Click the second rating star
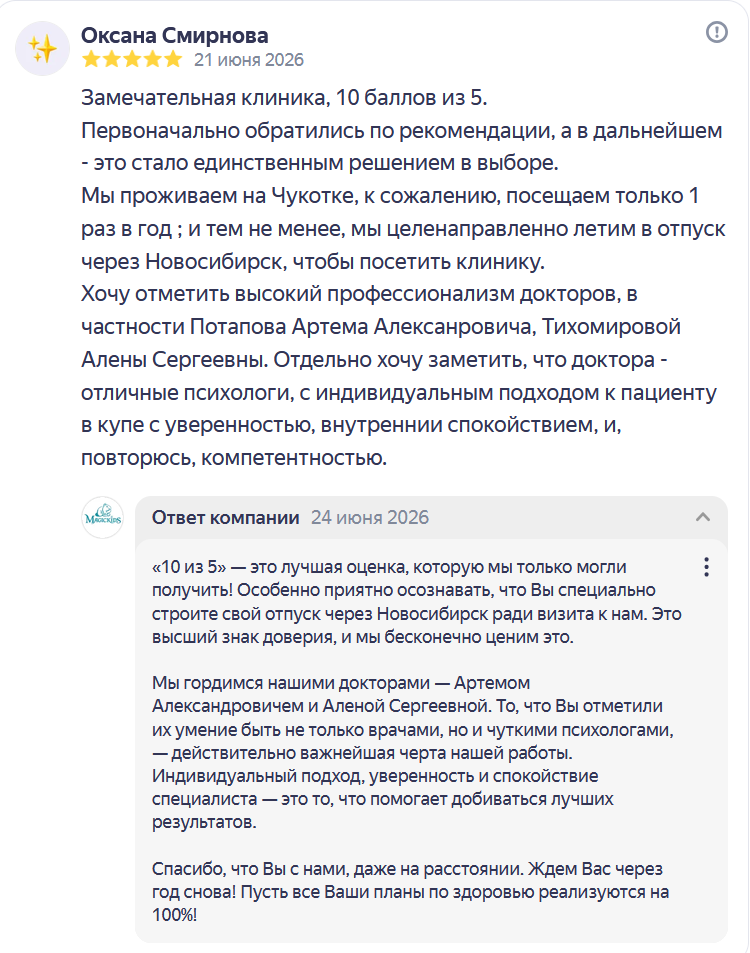The height and width of the screenshot is (953, 750). [x=112, y=60]
